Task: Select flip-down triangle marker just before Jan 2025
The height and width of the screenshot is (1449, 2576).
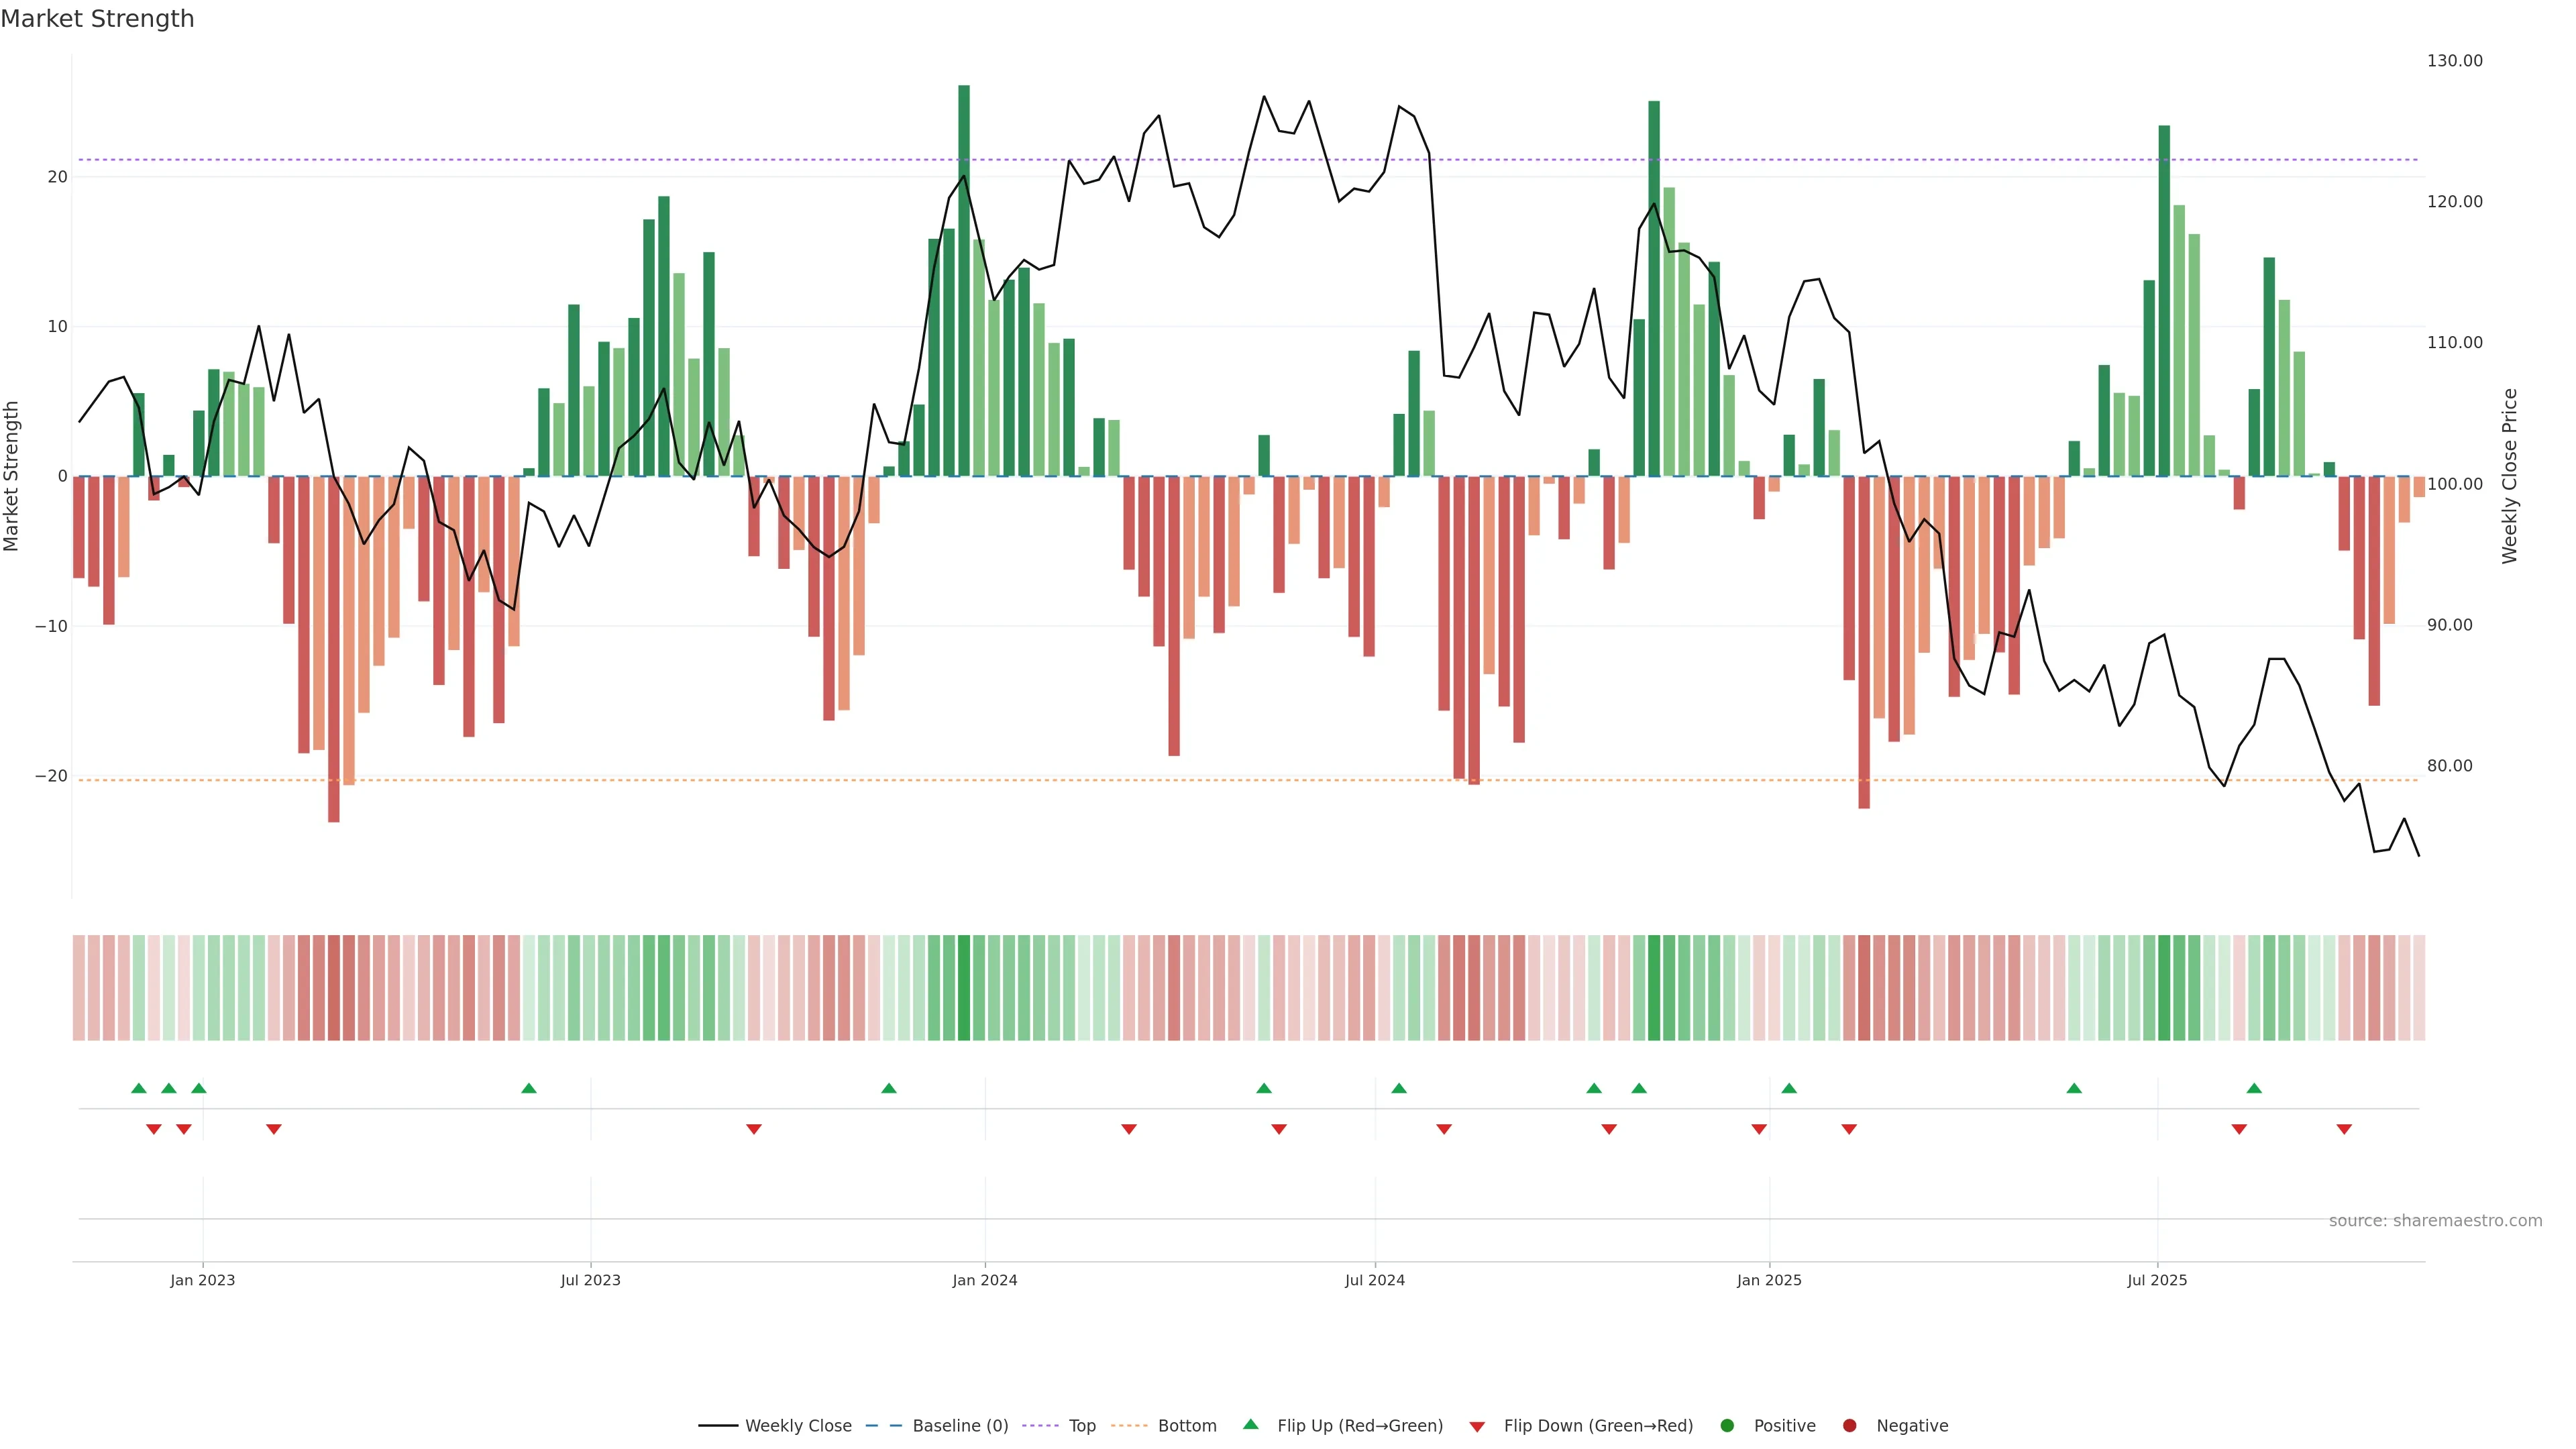Action: 1759,1129
